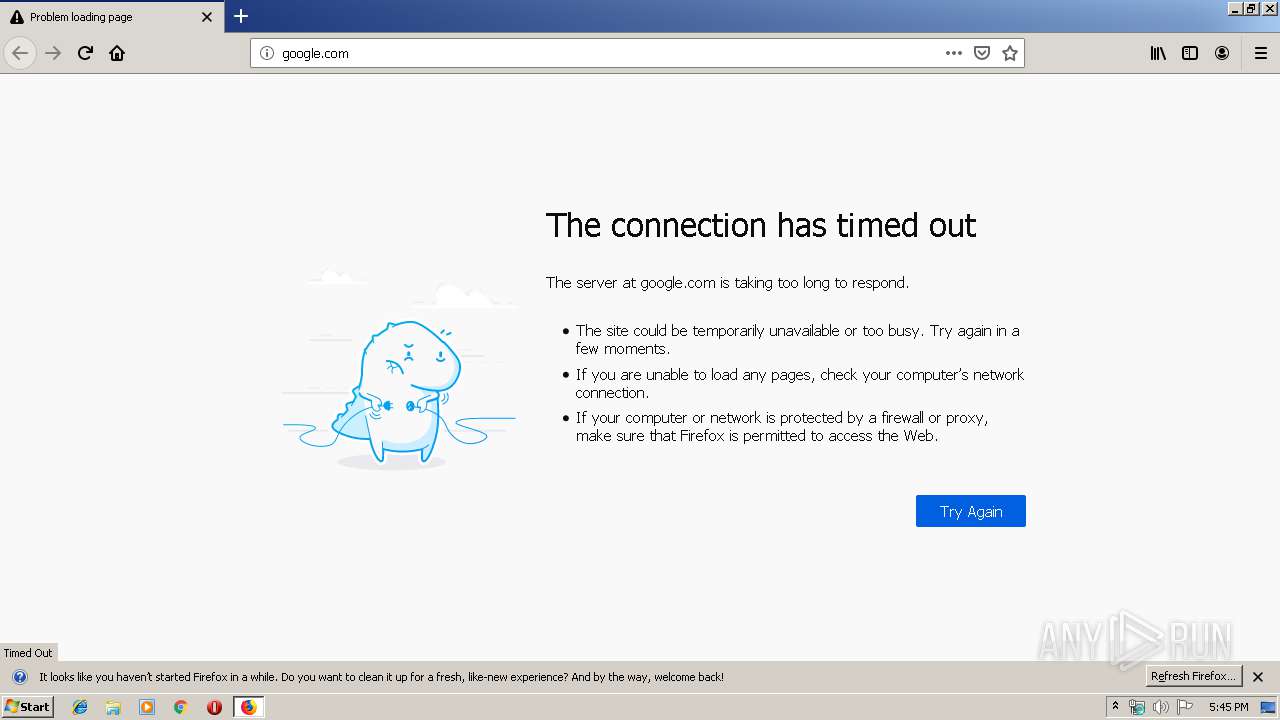
Task: Click the Timed Out status text
Action: (x=28, y=653)
